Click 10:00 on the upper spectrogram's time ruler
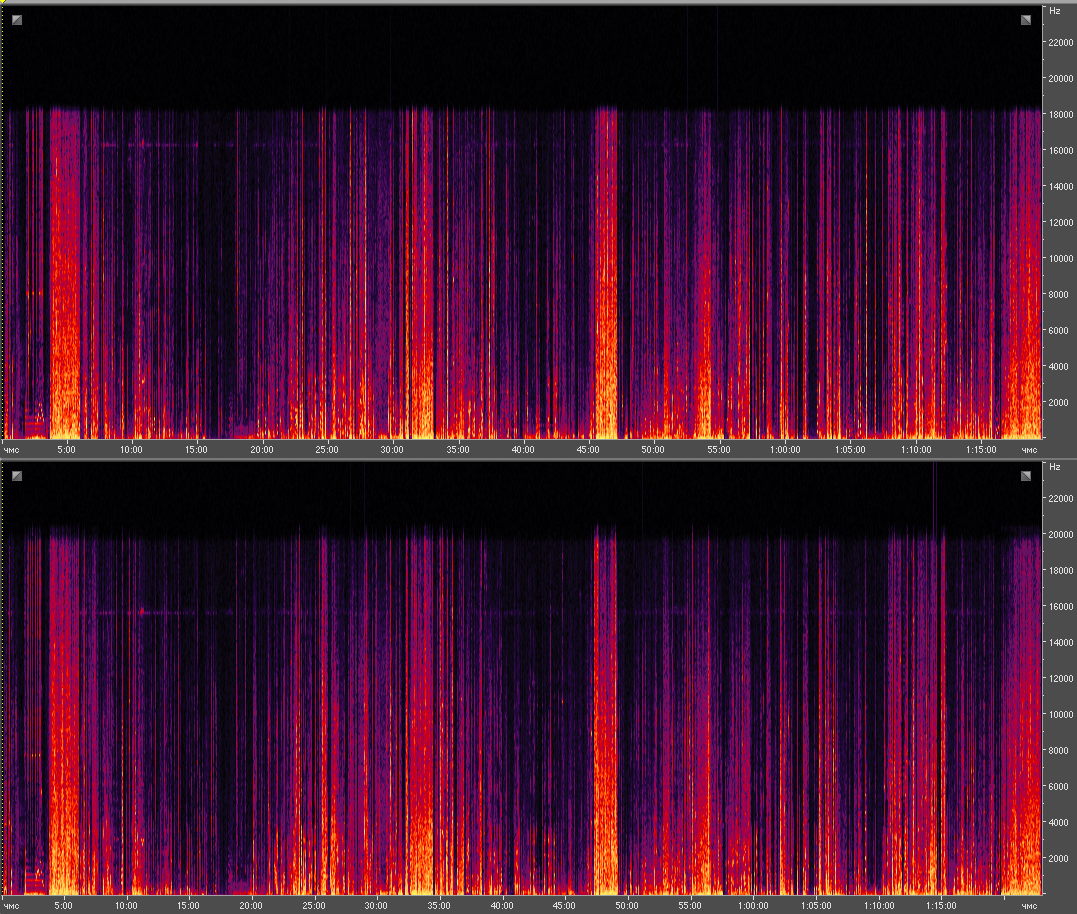This screenshot has width=1077, height=914. (131, 450)
